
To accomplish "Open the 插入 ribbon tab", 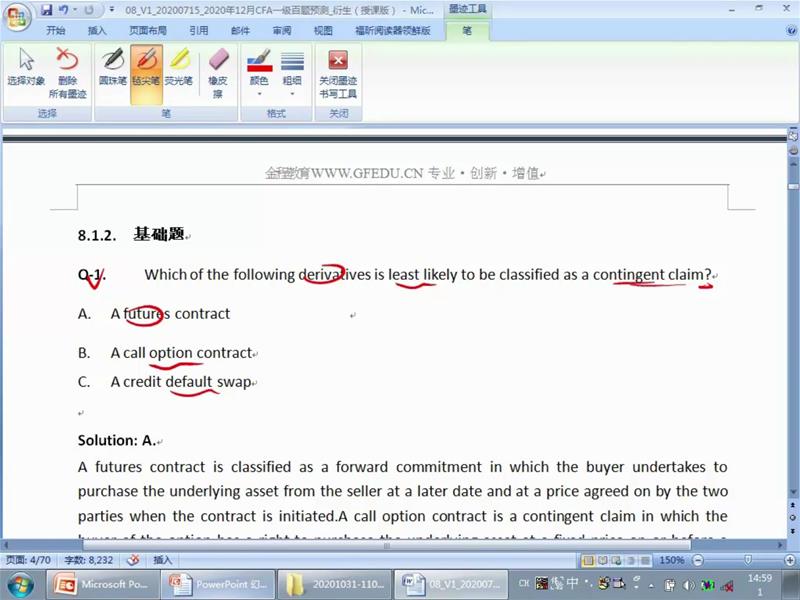I will click(x=97, y=31).
